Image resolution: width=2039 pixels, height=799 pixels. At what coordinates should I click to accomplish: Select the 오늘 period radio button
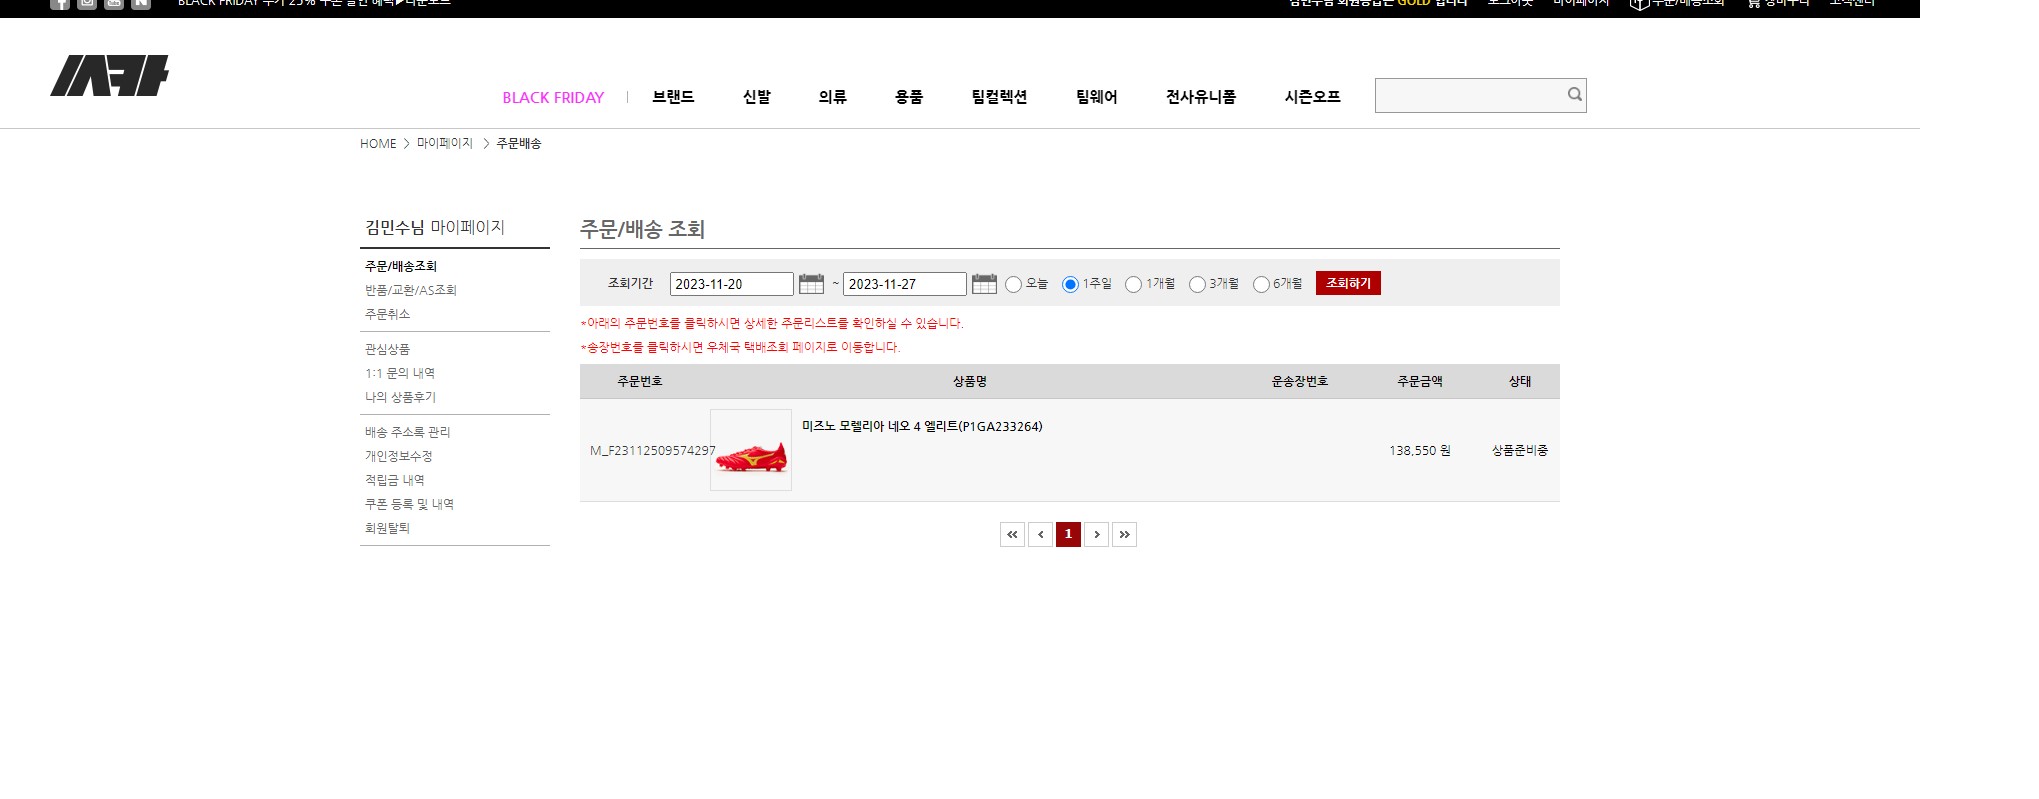[x=1013, y=285]
